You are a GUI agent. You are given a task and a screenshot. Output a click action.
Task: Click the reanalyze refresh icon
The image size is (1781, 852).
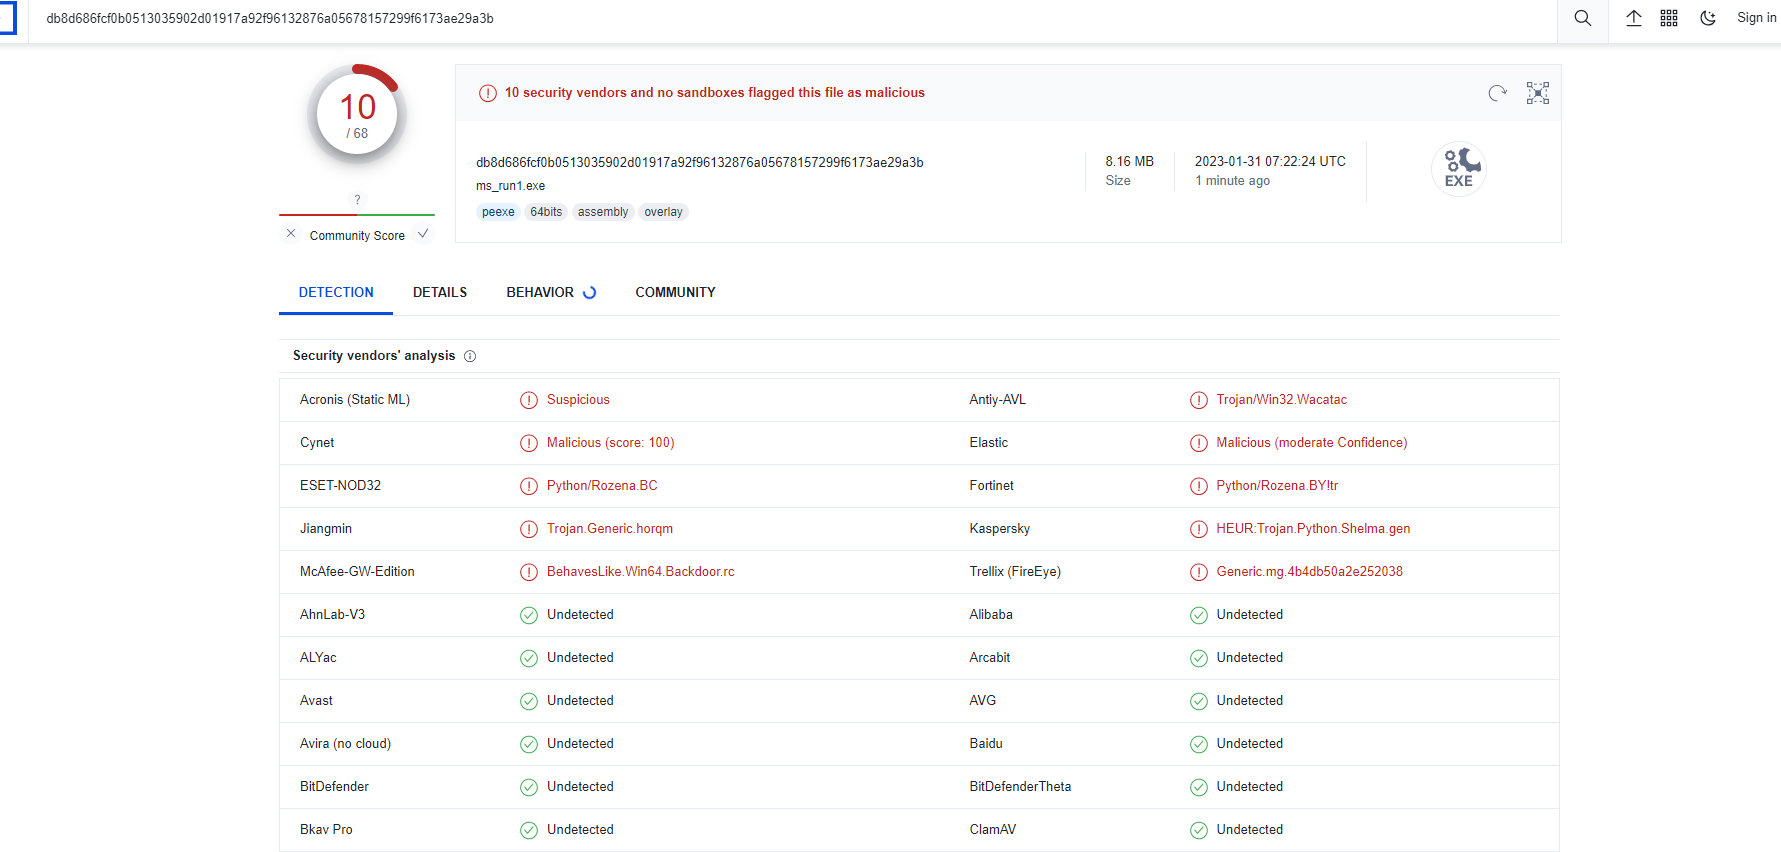1497,93
